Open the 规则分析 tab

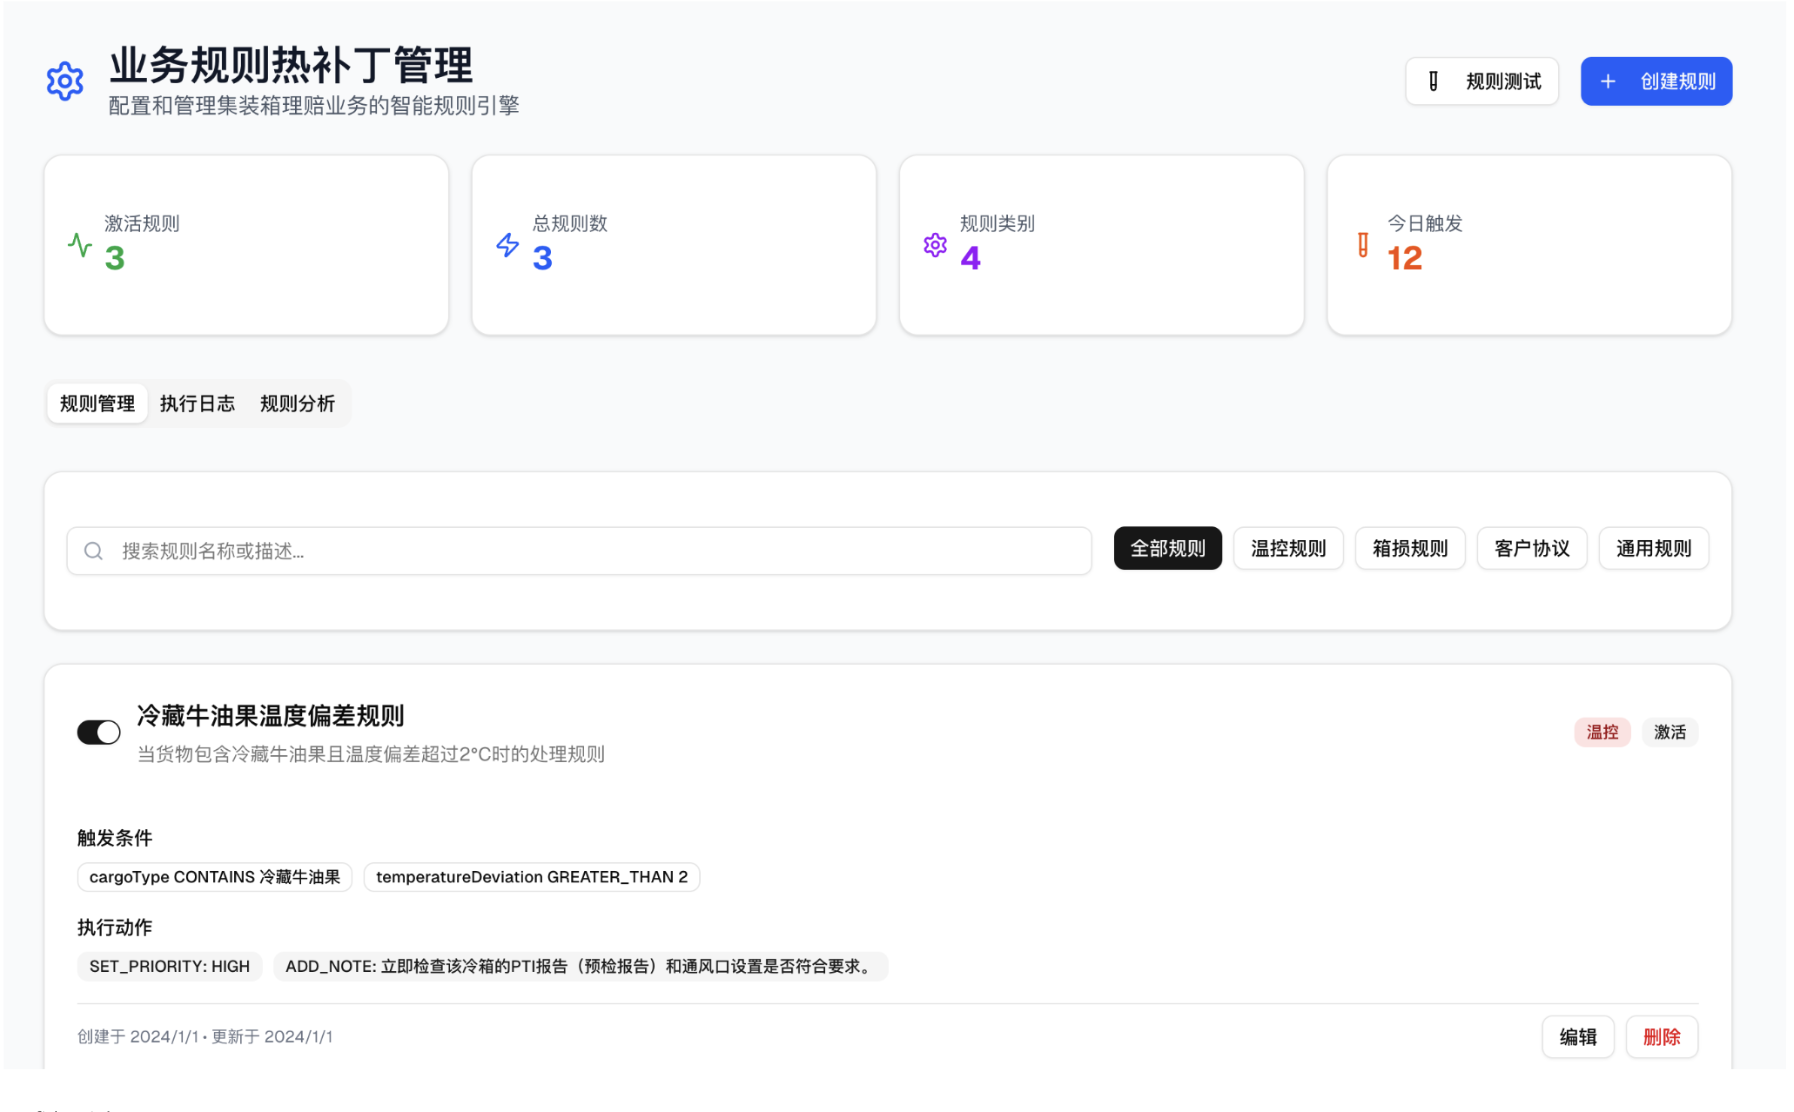pos(297,404)
